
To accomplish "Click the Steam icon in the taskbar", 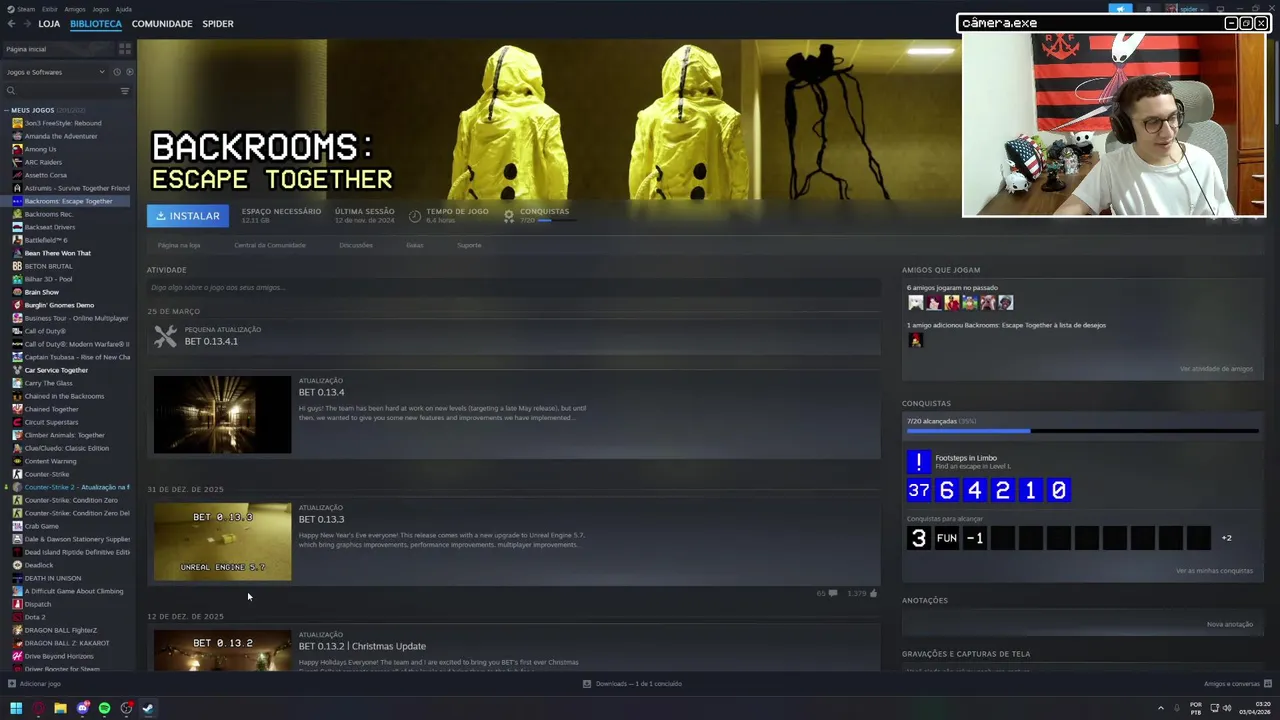I will coord(147,708).
